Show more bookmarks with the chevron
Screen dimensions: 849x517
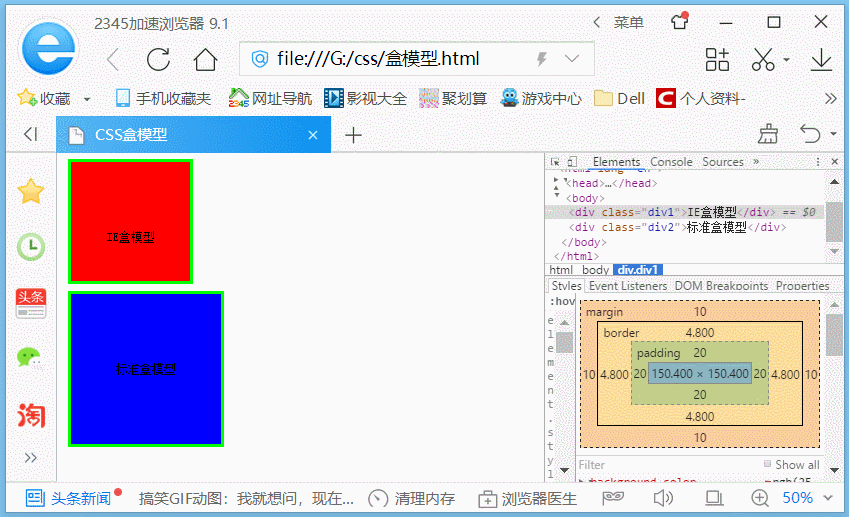pos(831,99)
